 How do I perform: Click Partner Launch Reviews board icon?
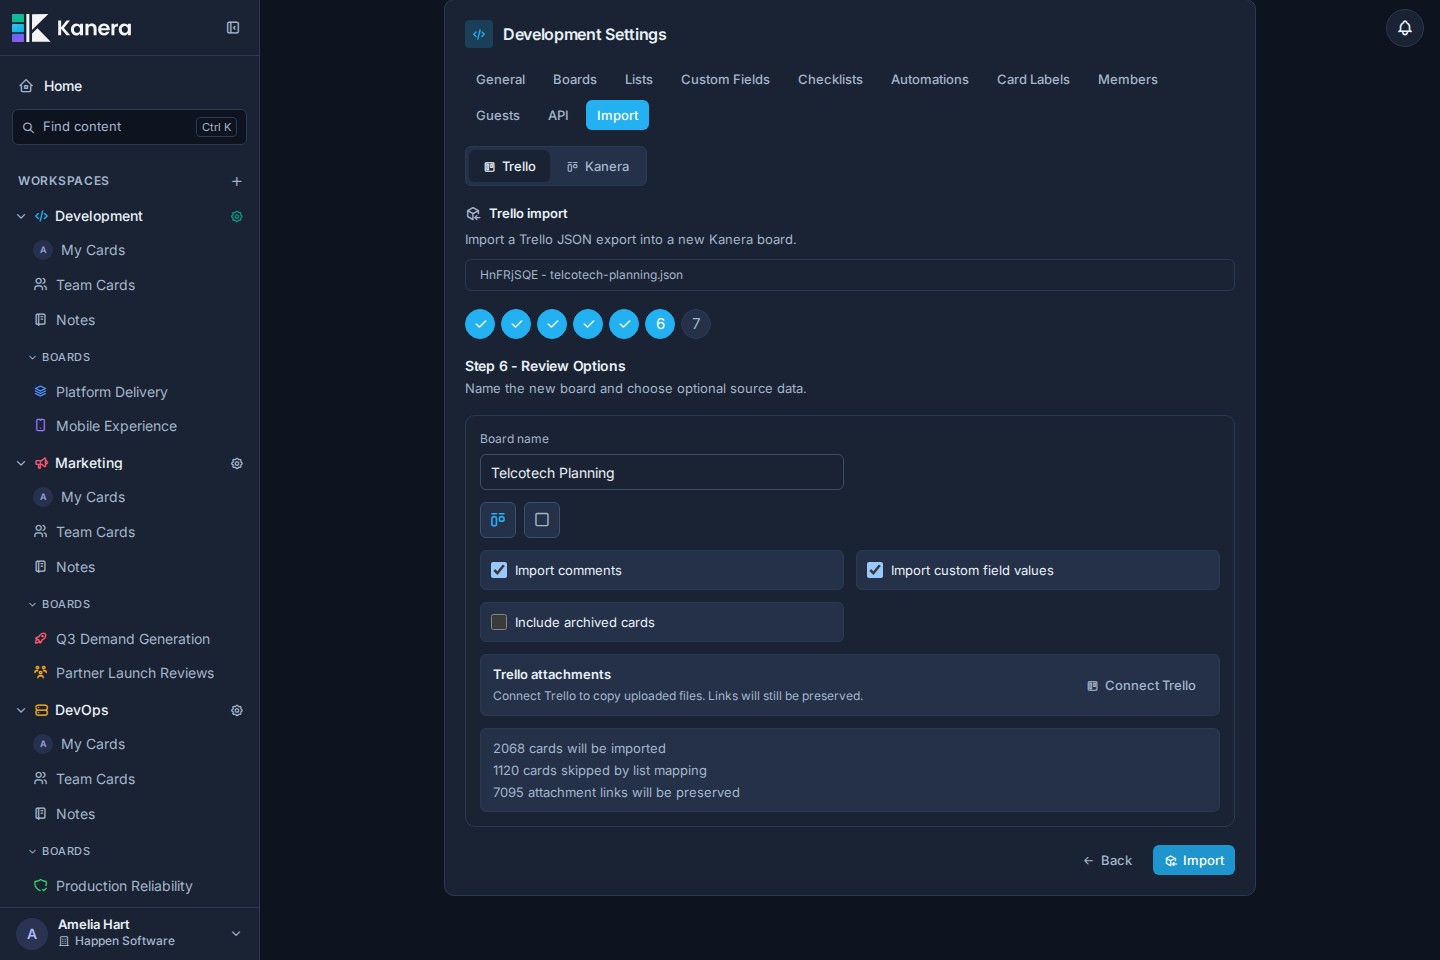41,673
